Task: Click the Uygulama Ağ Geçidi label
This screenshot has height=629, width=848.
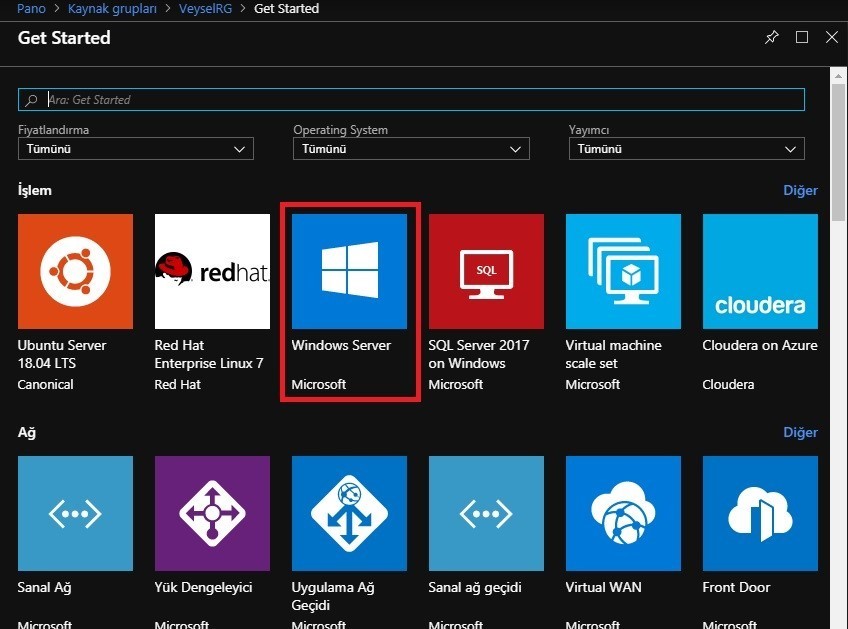Action: point(333,596)
